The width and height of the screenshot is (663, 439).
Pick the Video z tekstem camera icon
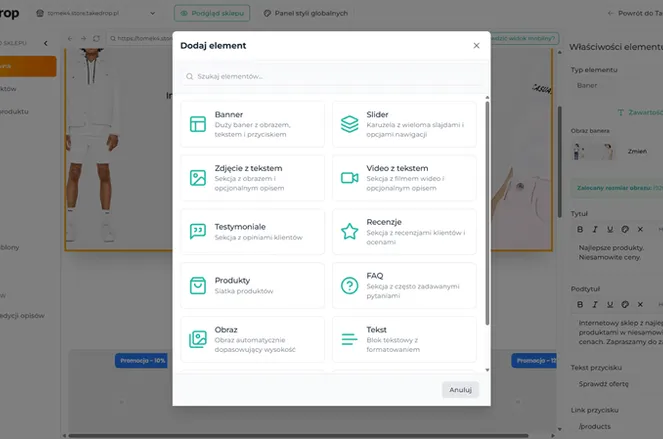point(349,178)
